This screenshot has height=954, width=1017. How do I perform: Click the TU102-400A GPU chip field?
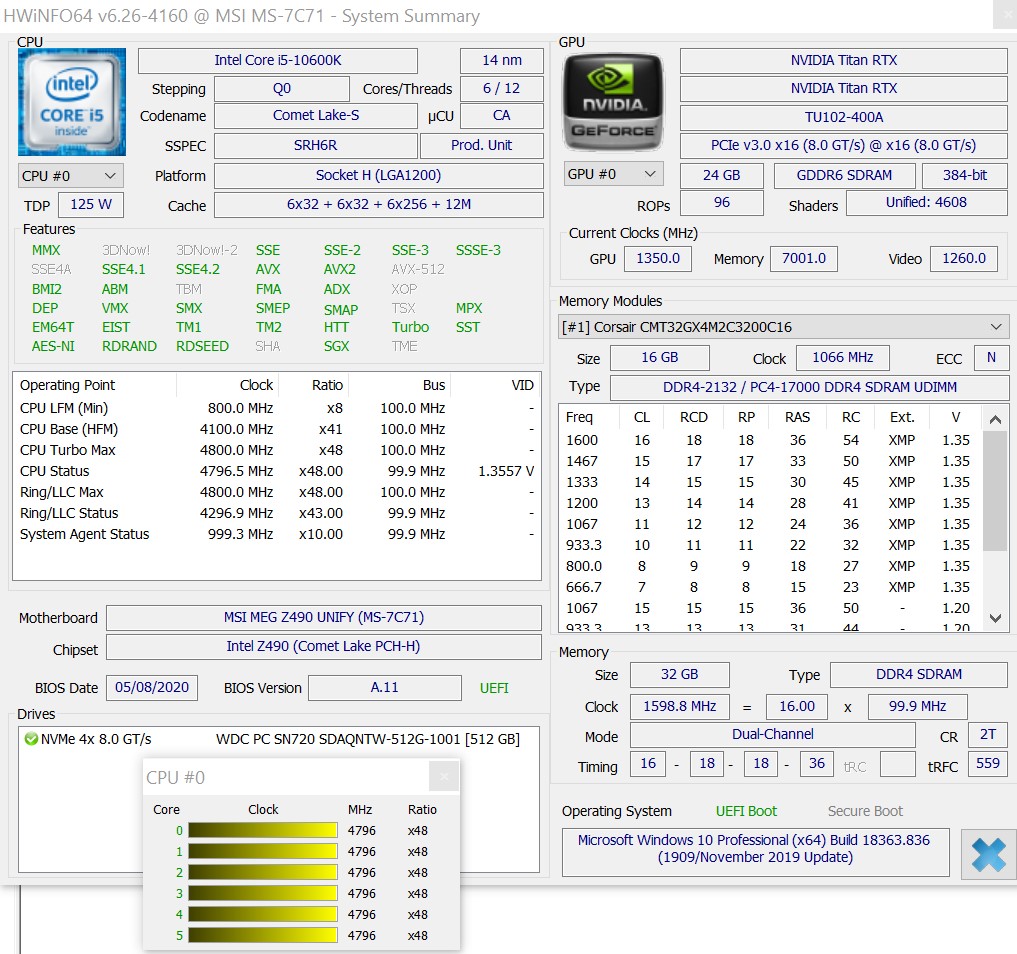coord(844,117)
